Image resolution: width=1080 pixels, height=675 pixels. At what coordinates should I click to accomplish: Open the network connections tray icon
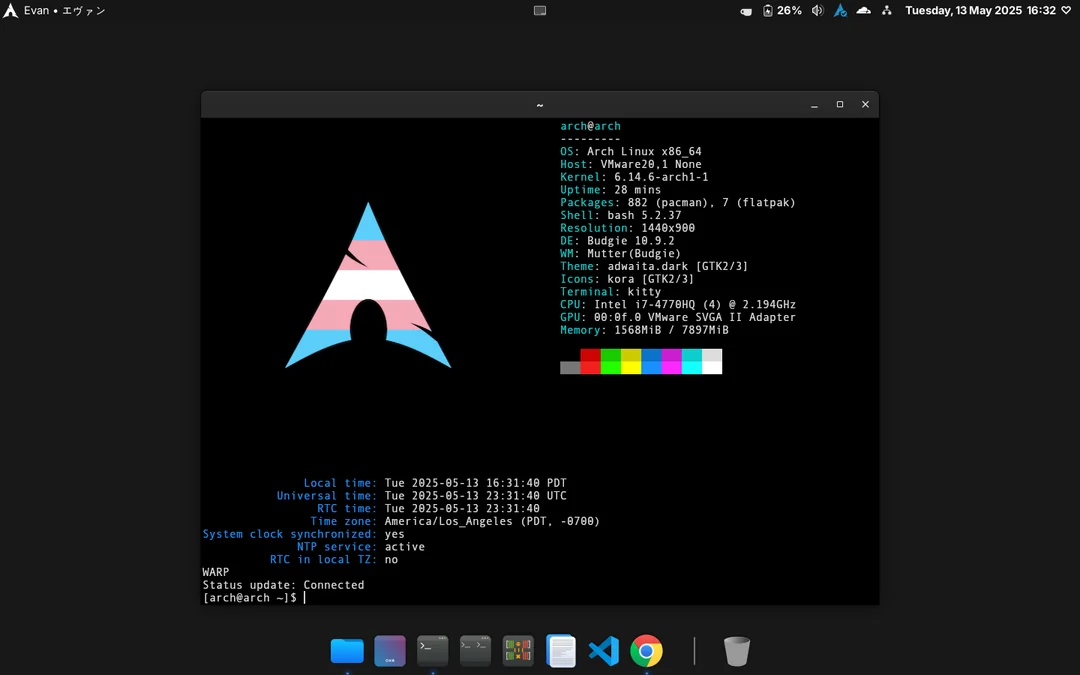886,11
